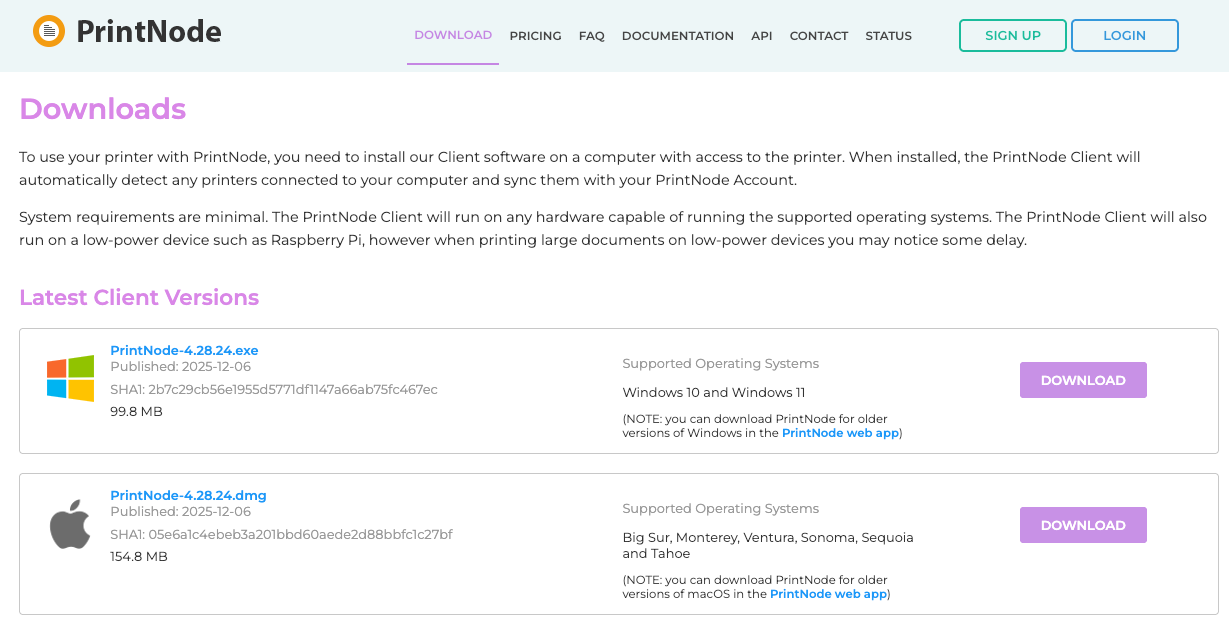Click the Login button
1229x627 pixels.
[x=1124, y=35]
